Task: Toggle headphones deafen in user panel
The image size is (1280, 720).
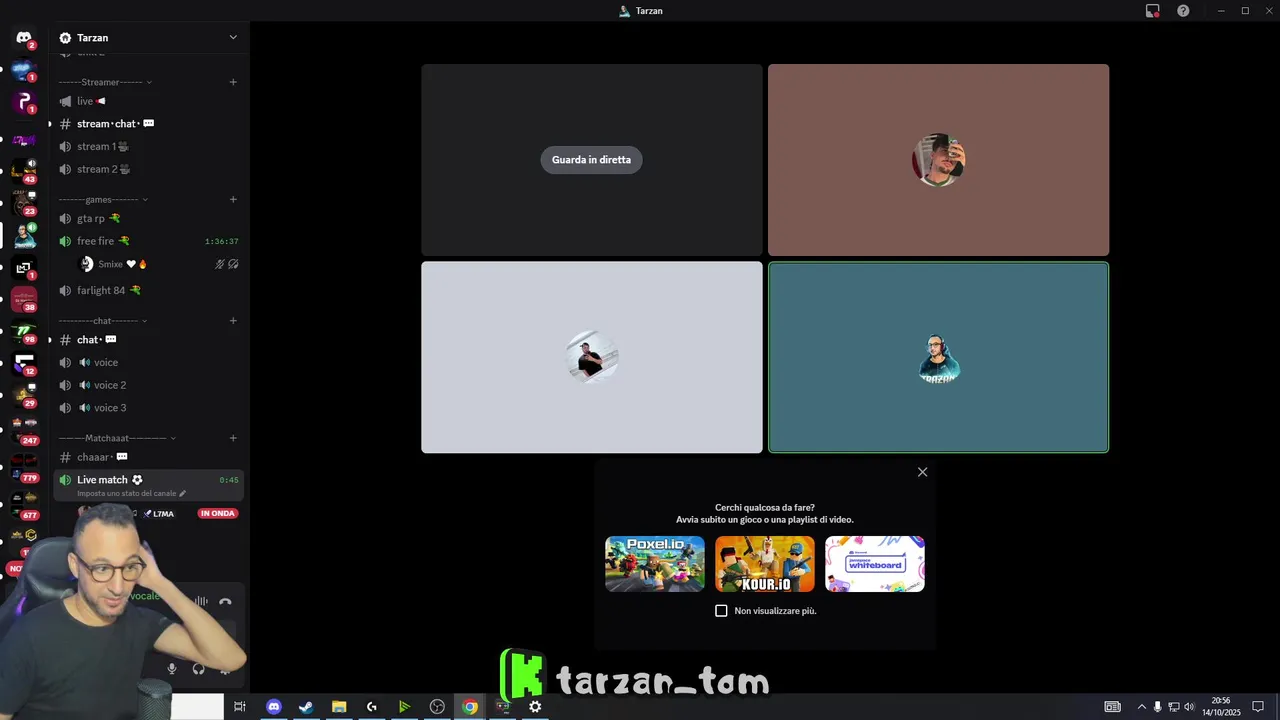Action: 198,668
